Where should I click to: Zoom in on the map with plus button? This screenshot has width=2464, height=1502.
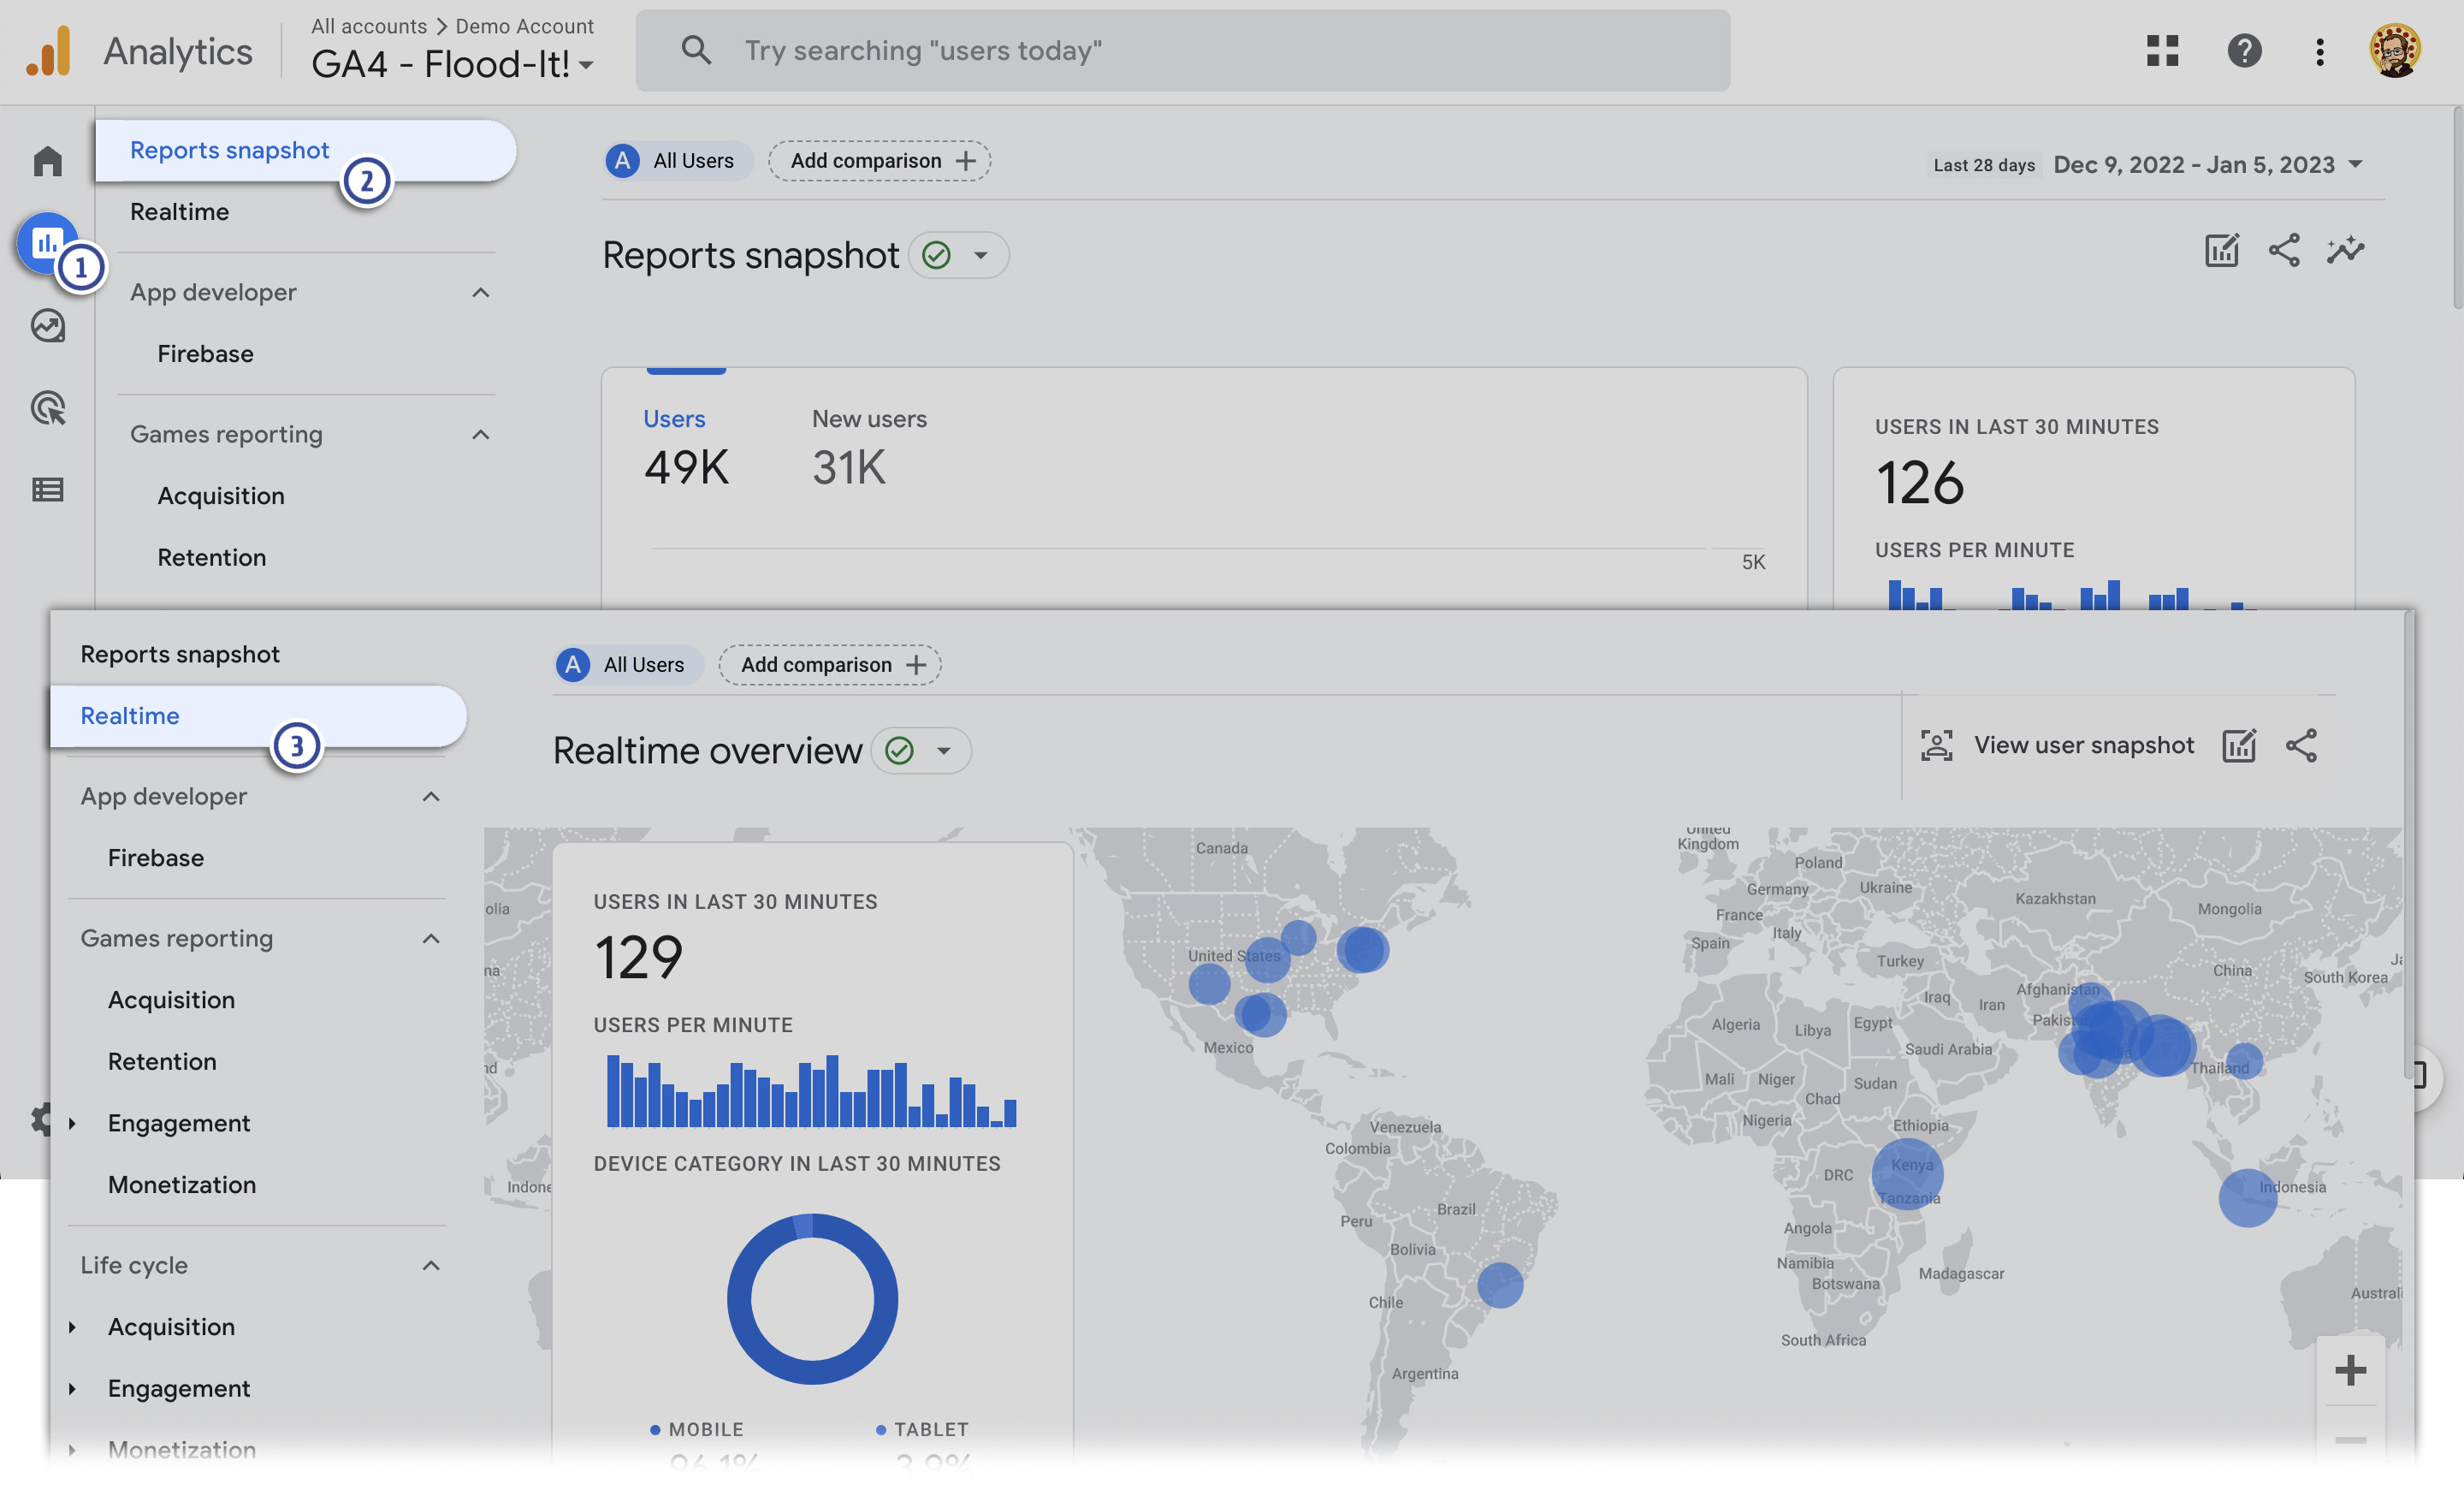2350,1370
